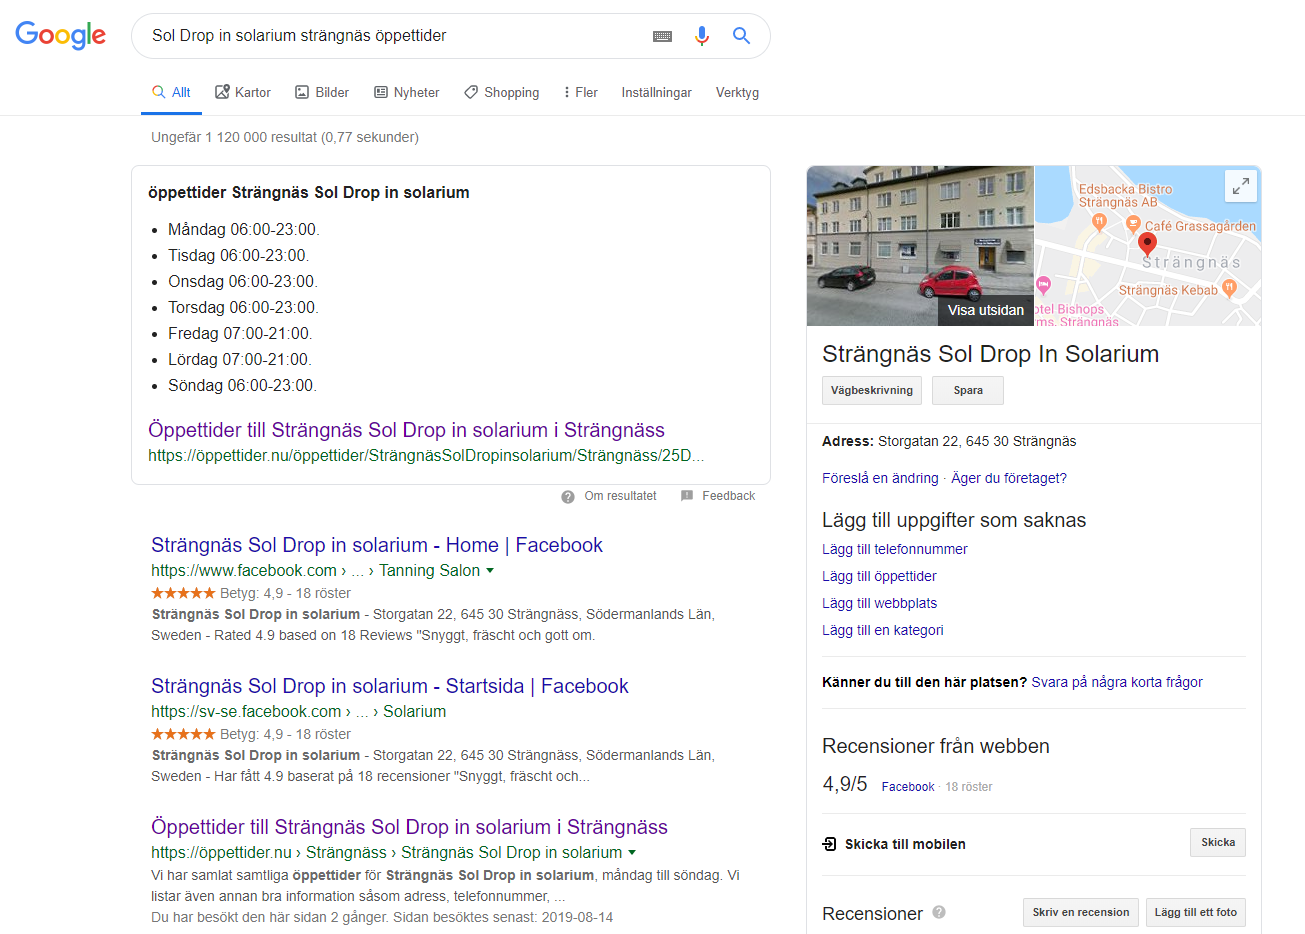Screen dimensions: 1305x934
Task: Click Lägg till webbplats link
Action: coord(879,603)
